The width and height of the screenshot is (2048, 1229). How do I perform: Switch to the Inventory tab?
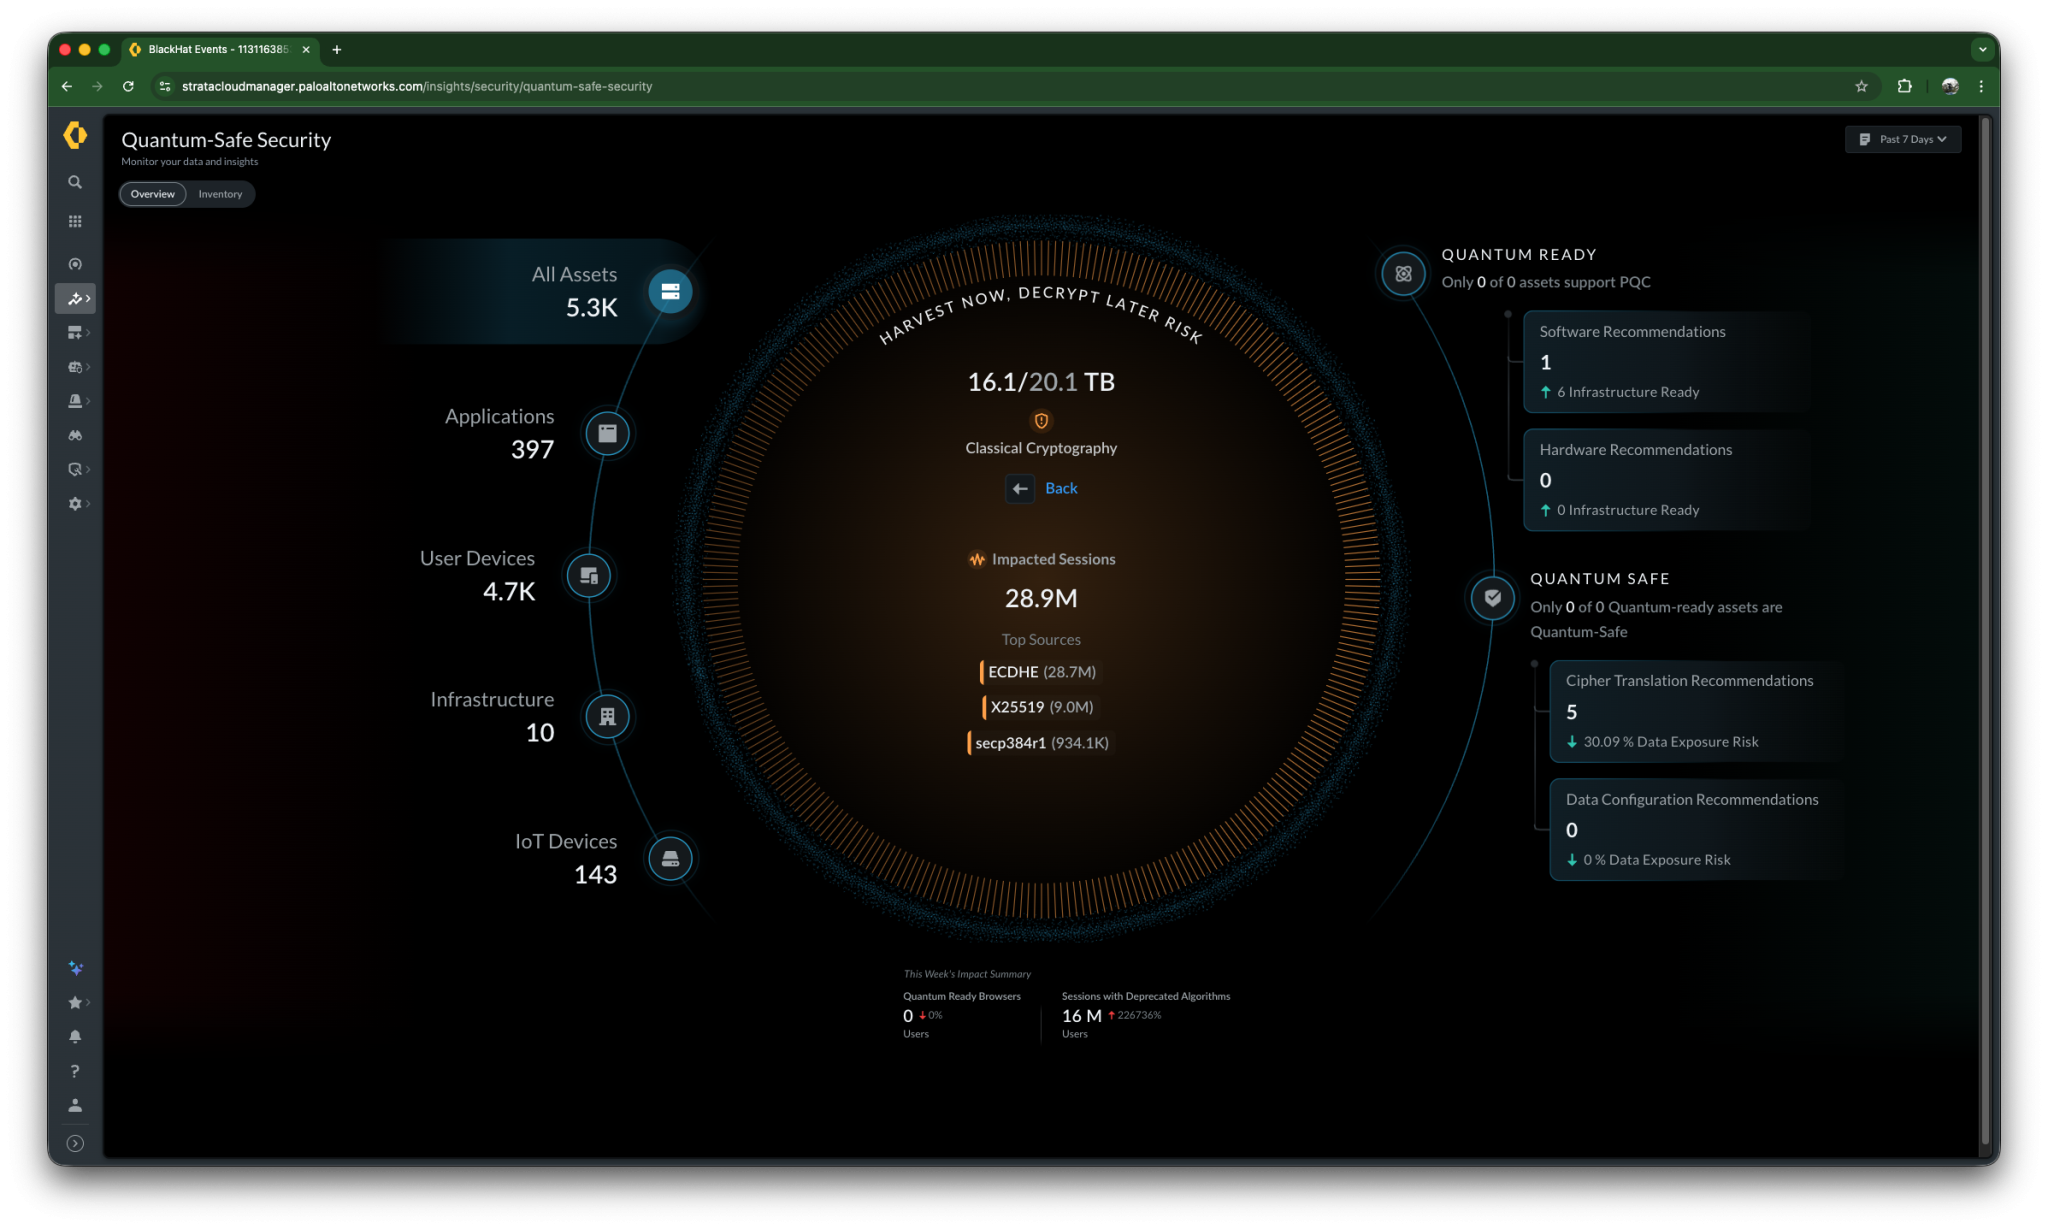point(220,194)
